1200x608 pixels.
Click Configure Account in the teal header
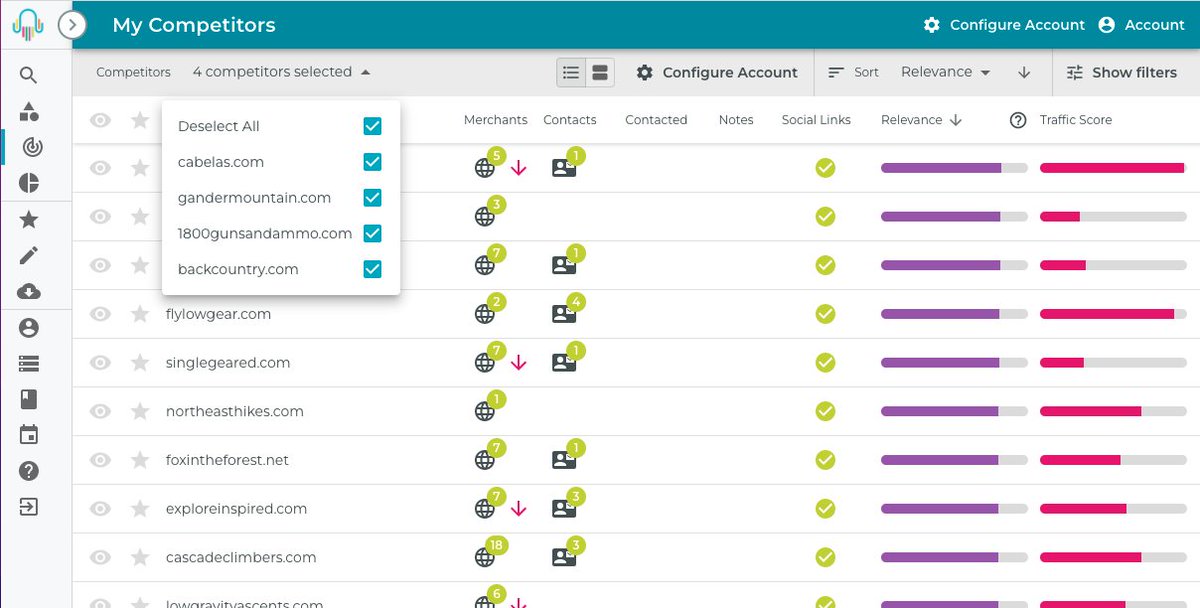click(1003, 25)
